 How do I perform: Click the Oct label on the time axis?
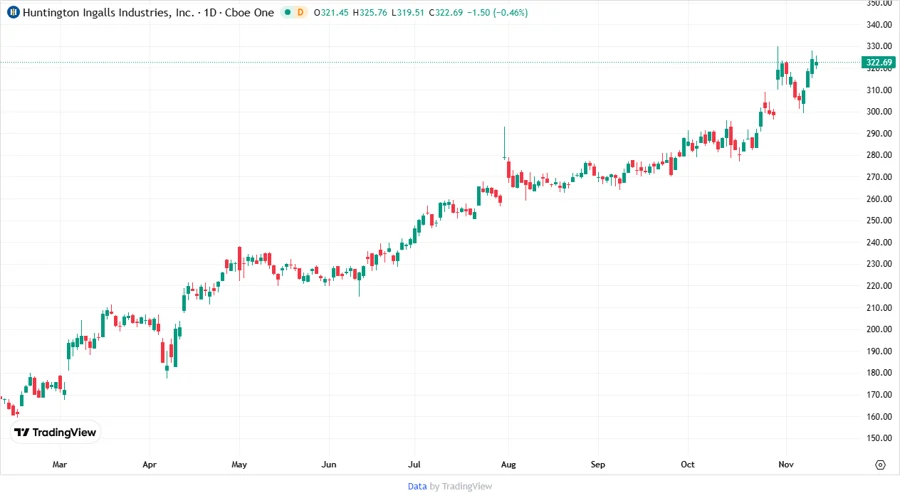pyautogui.click(x=688, y=465)
